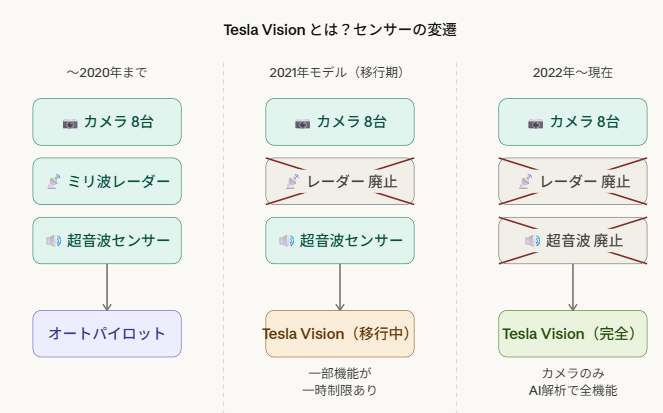Click the speaker icon beside 超音波 廃止
Screen dimensions: 663x413
click(x=532, y=241)
